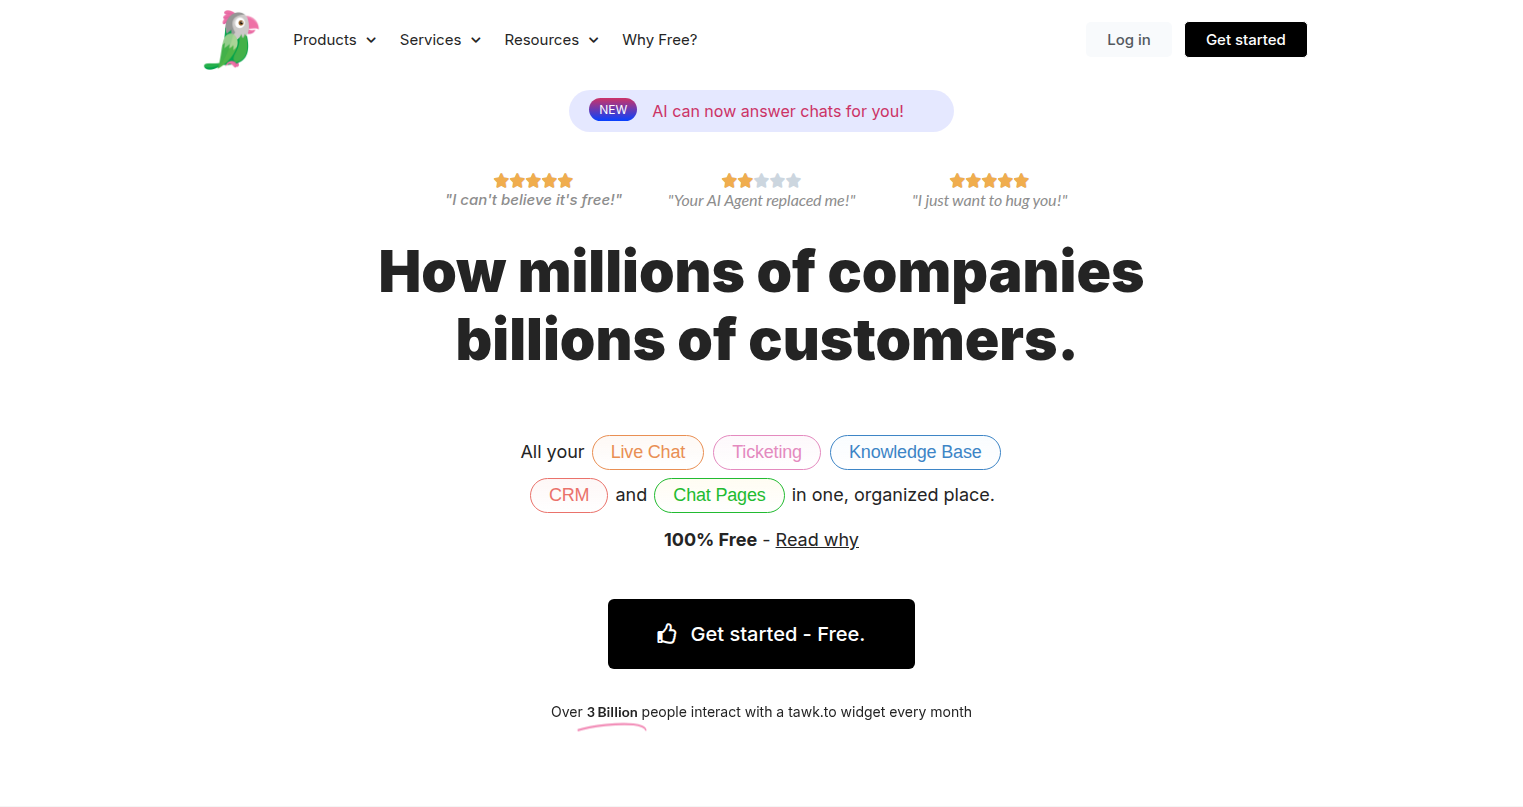Click the header Get started button
Screen dimensions: 1523x807
[1245, 40]
